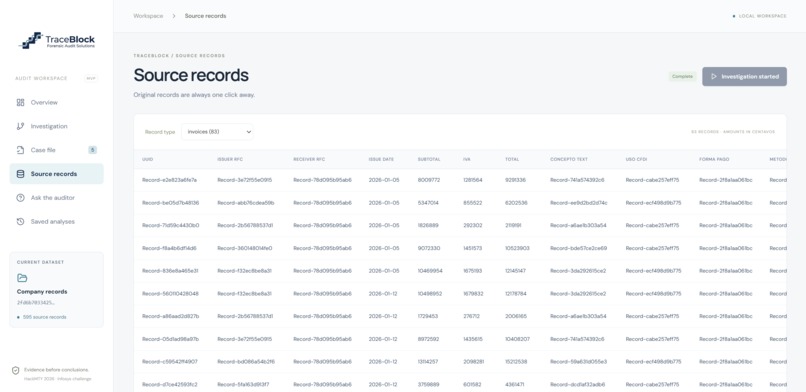Viewport: 806px width, 392px height.
Task: Click the IVA column header
Action: pyautogui.click(x=467, y=159)
